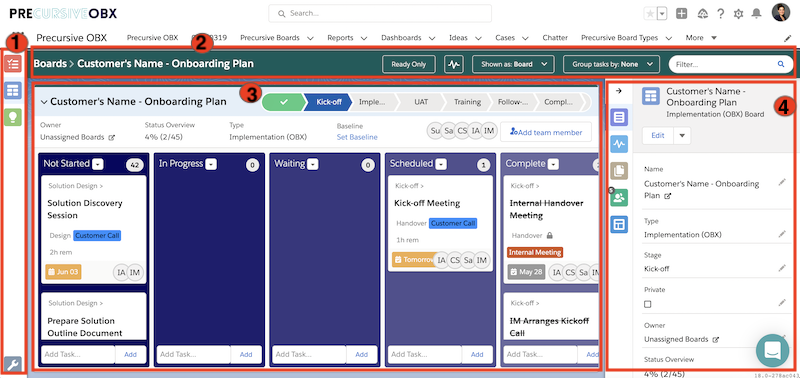Open the Waiting column menu

(313, 164)
